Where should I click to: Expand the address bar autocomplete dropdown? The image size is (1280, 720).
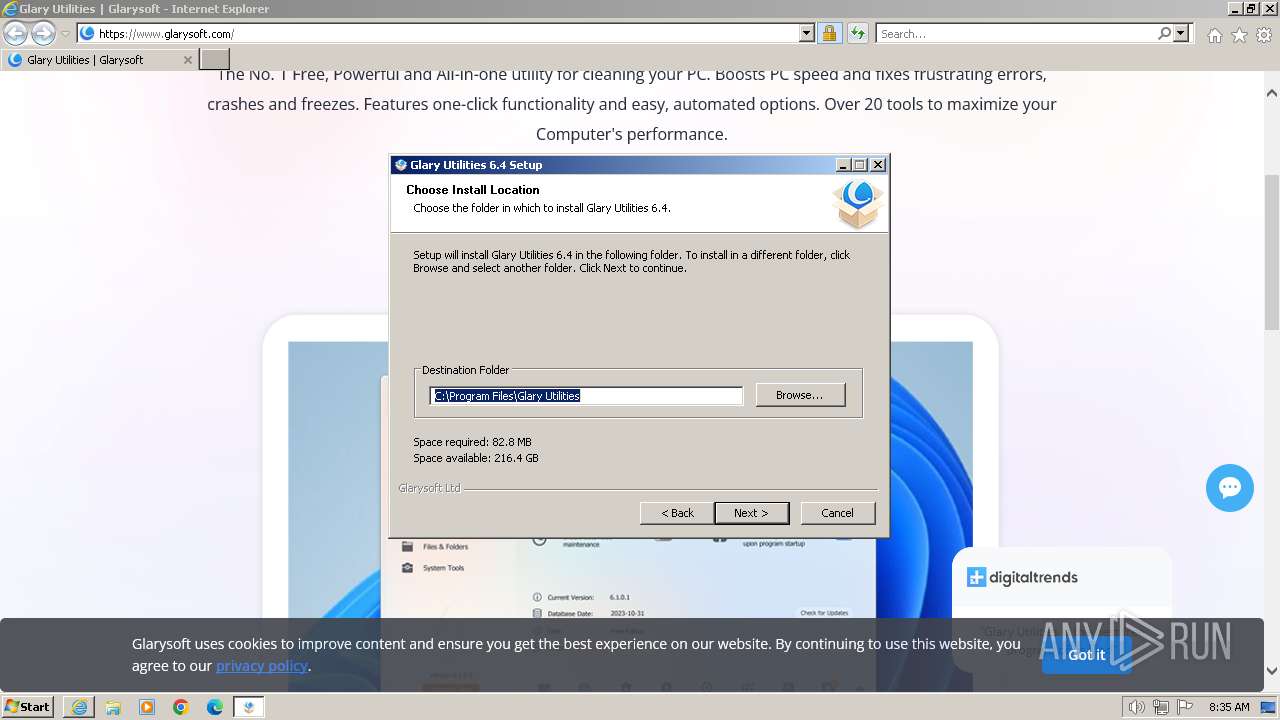(x=807, y=34)
